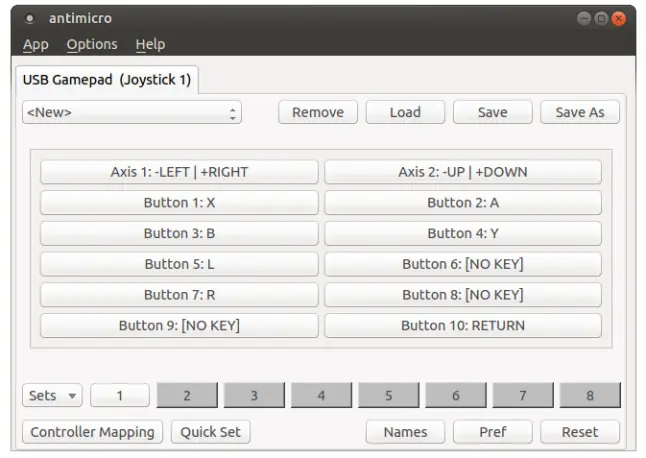The width and height of the screenshot is (646, 458).
Task: Open Controller Mapping dialog
Action: 92,432
